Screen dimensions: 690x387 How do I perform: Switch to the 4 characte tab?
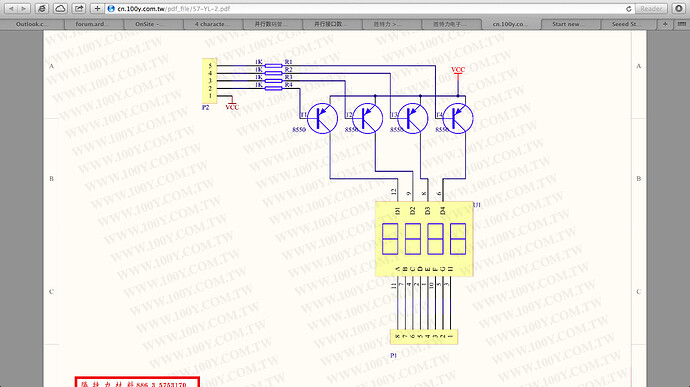click(x=213, y=24)
